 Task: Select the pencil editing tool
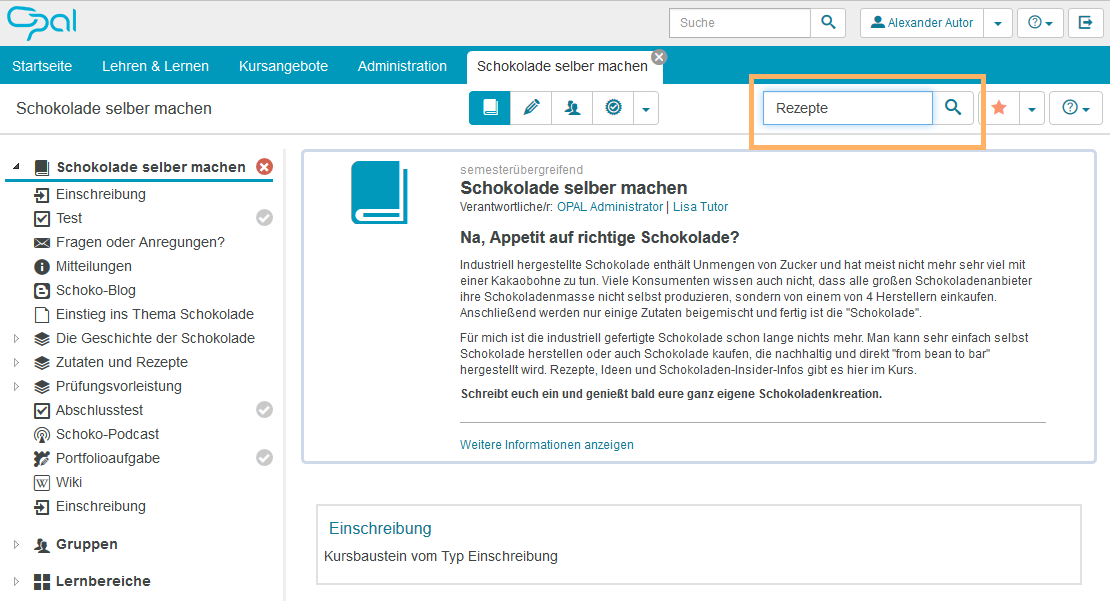530,107
